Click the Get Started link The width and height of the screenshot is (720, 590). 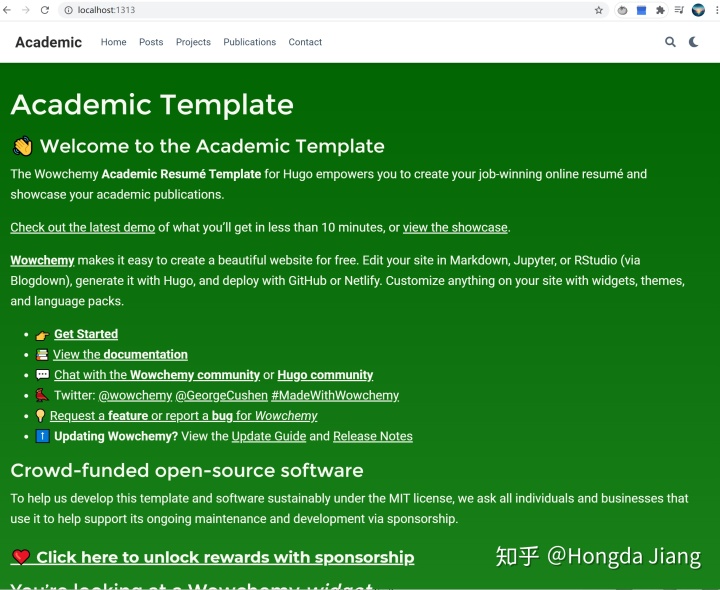point(86,334)
